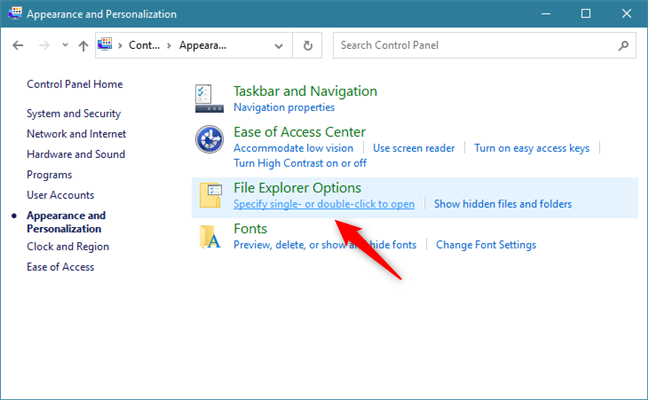Open User Accounts category
Viewport: 648px width, 400px height.
click(x=60, y=195)
